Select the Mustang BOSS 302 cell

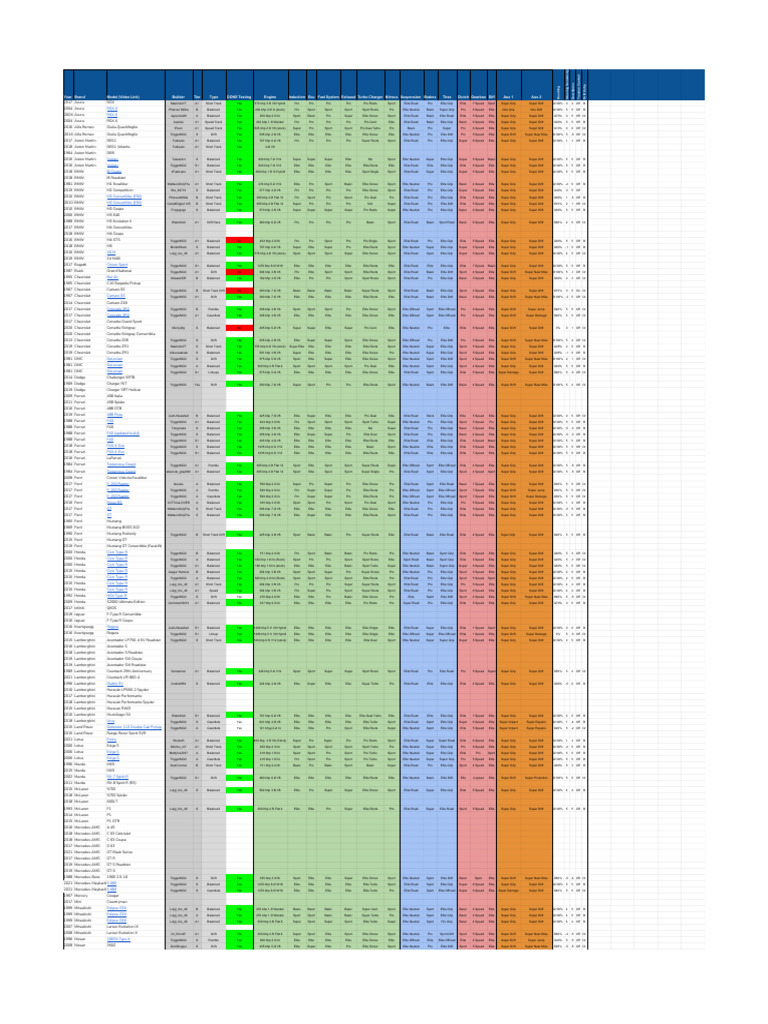pos(135,527)
